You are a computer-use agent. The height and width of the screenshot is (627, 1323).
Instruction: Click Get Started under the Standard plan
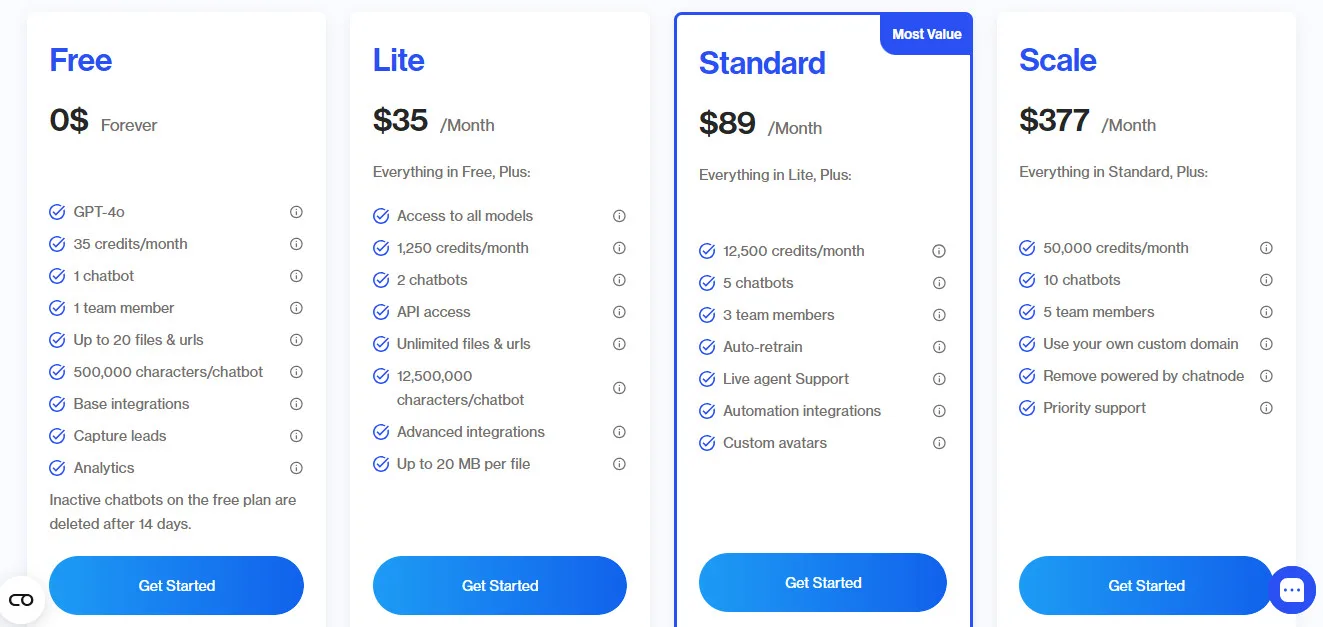822,582
